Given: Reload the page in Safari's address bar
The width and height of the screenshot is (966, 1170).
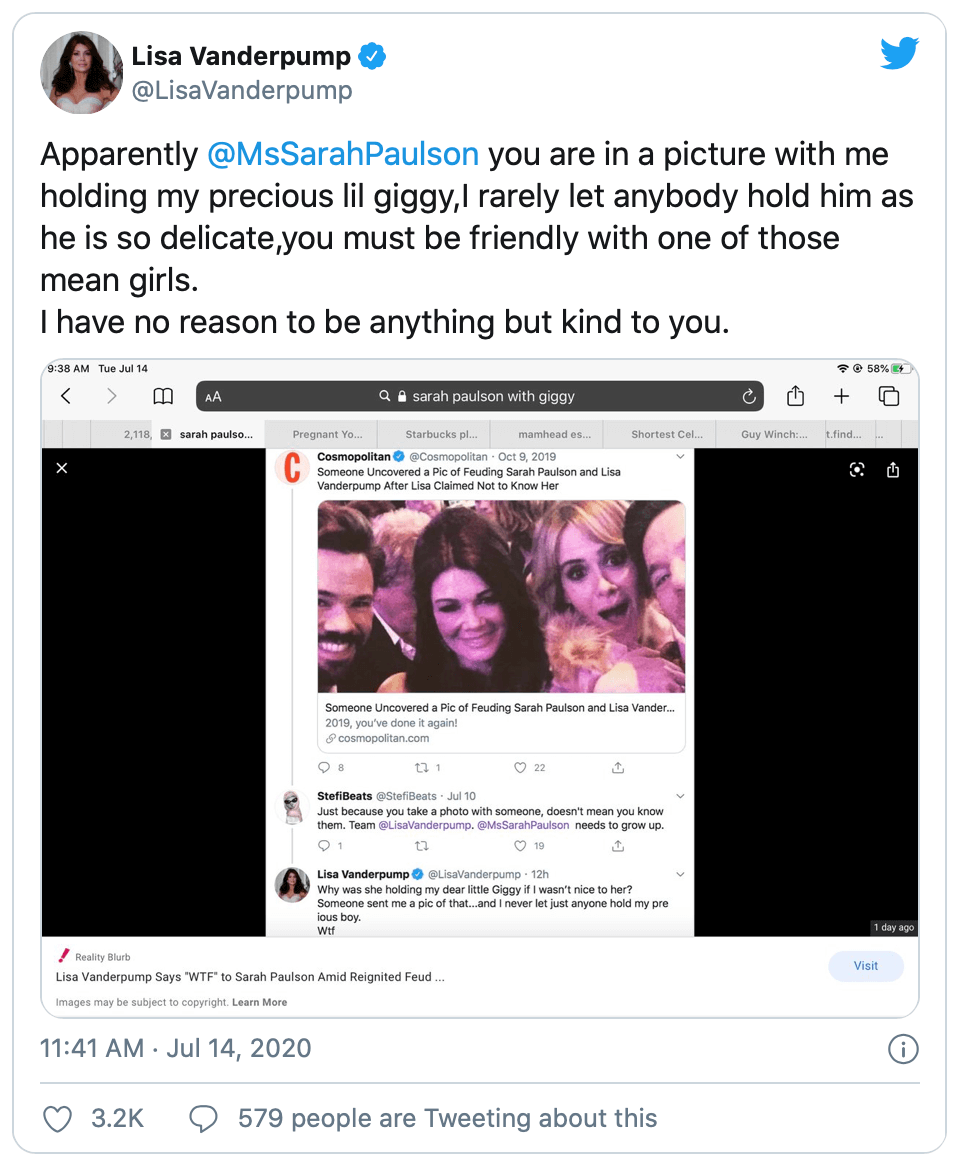Looking at the screenshot, I should click(748, 397).
